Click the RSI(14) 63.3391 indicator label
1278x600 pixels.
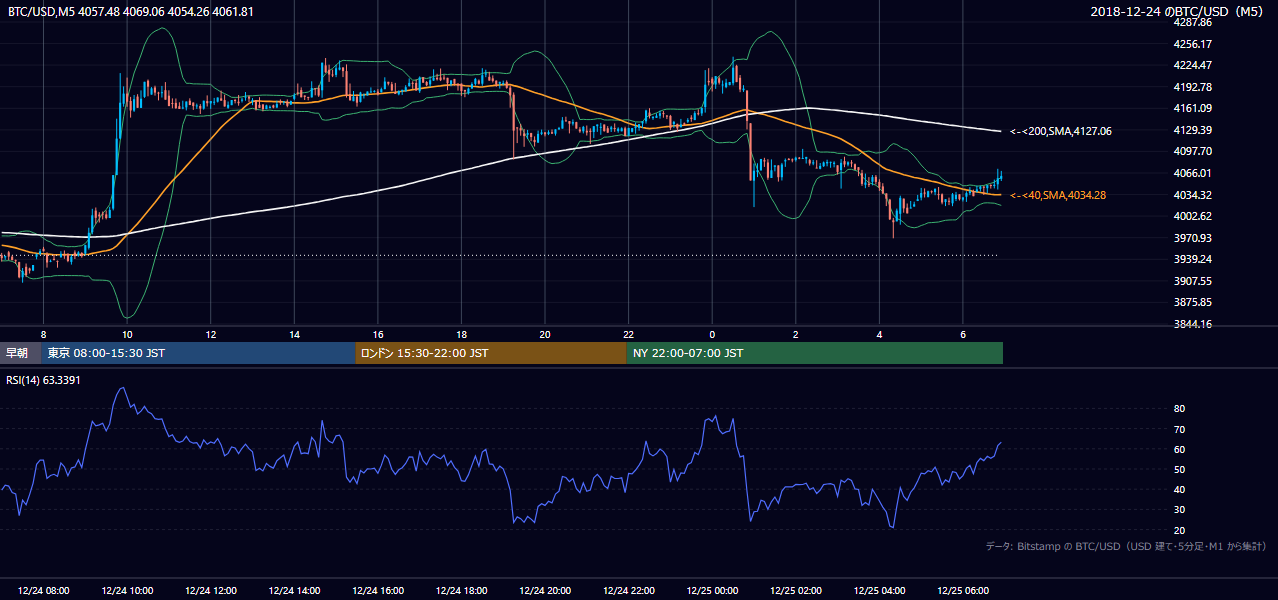44,380
